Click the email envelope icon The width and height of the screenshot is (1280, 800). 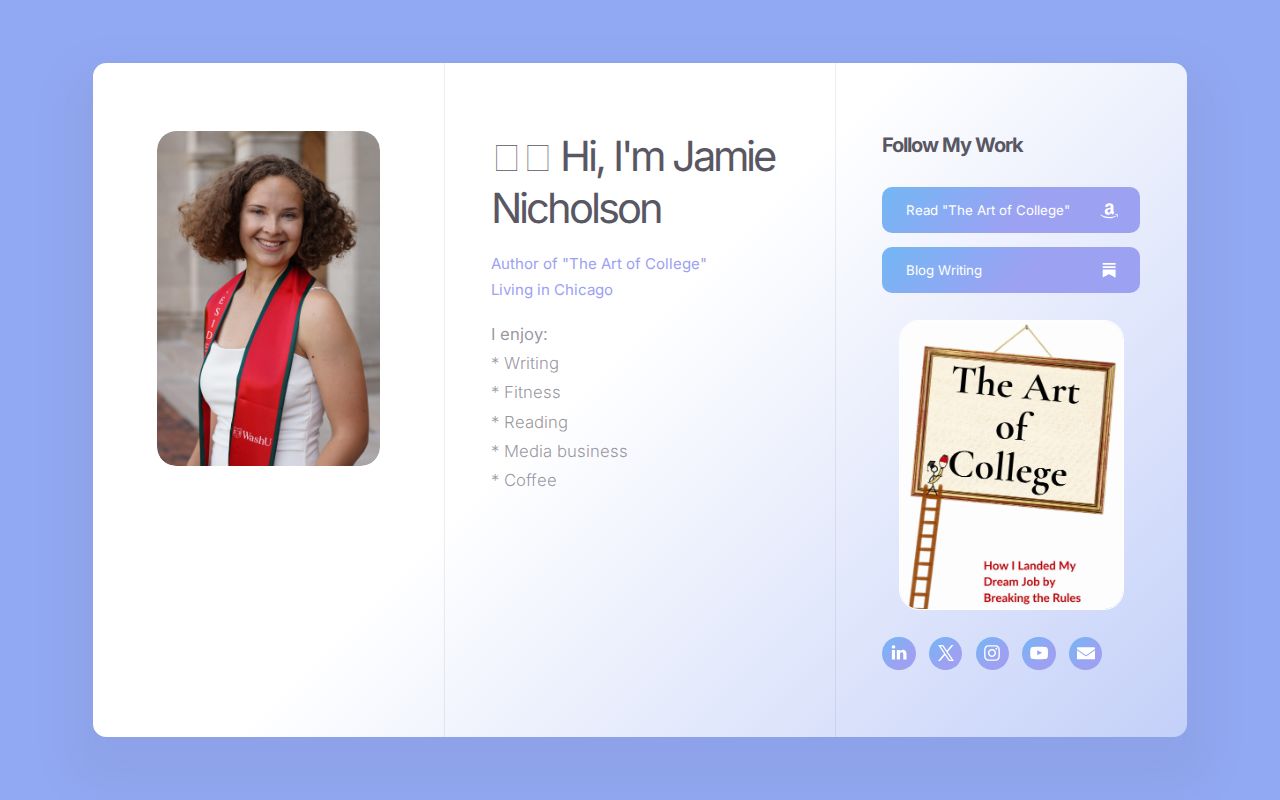click(x=1085, y=653)
